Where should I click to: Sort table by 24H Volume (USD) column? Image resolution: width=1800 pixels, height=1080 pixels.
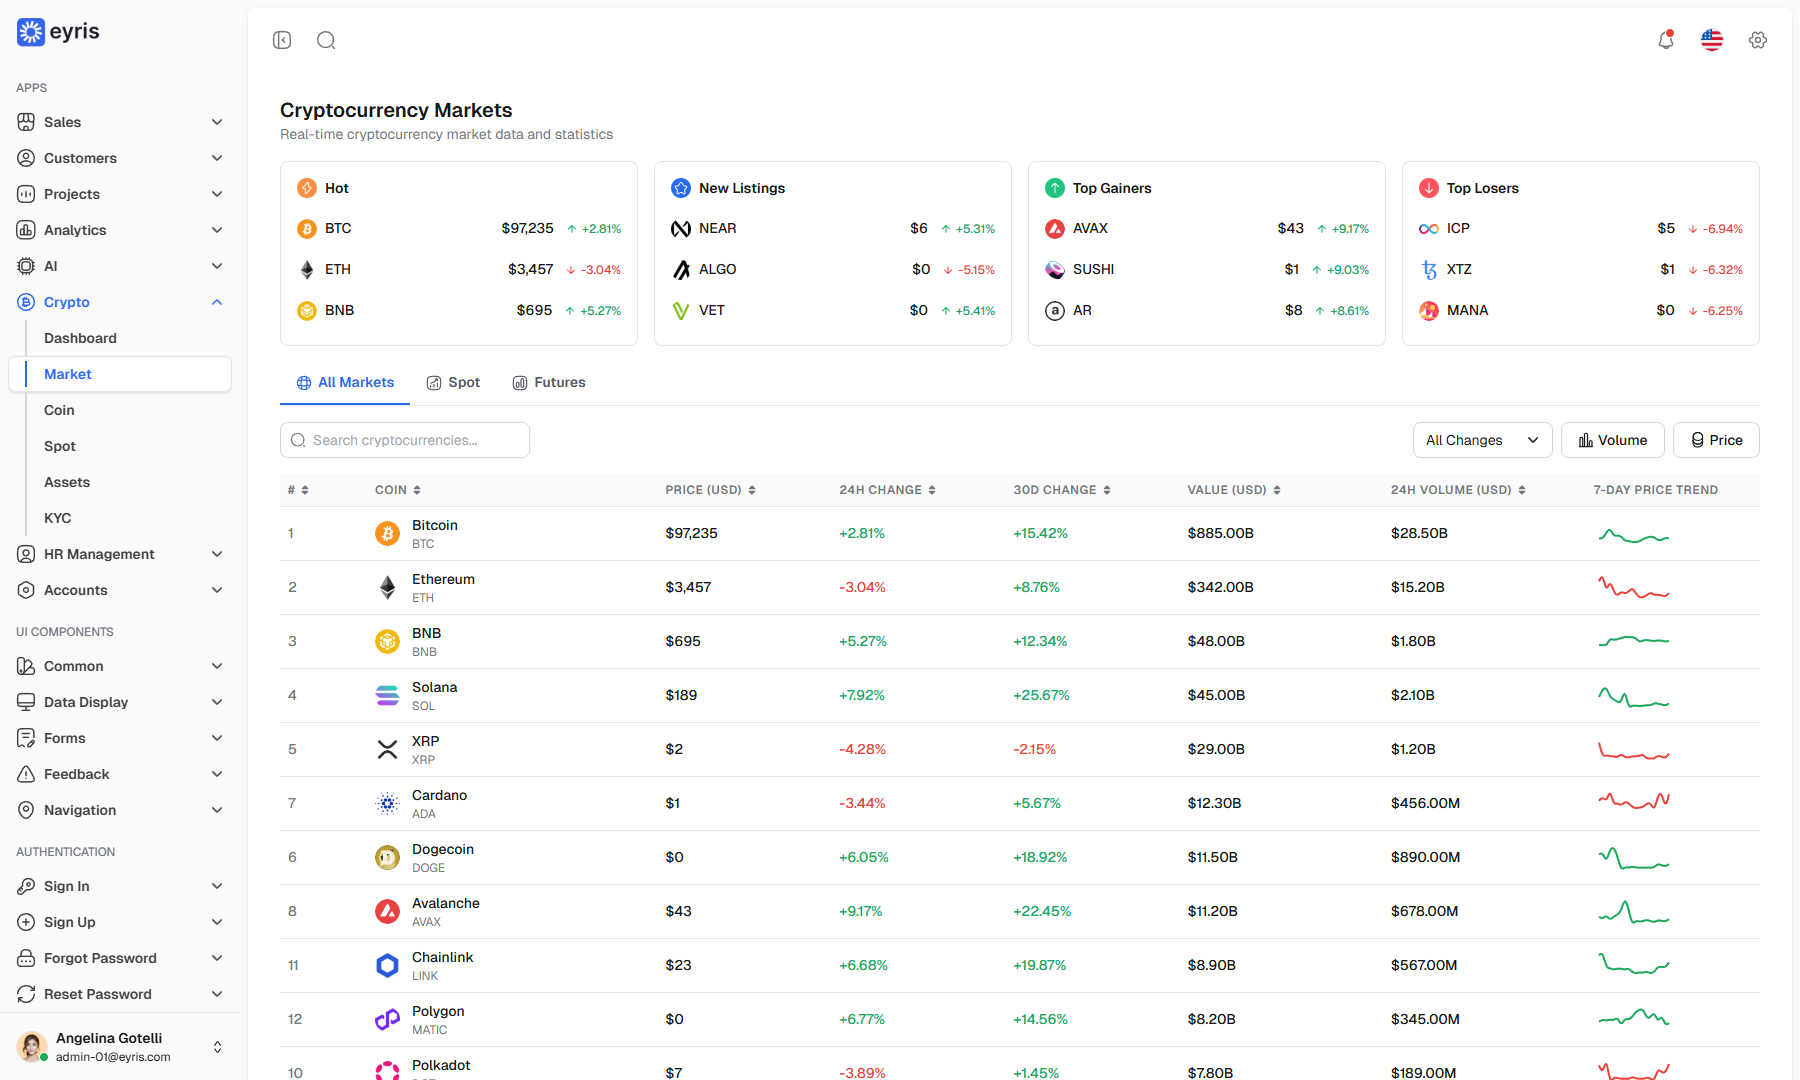point(1458,490)
